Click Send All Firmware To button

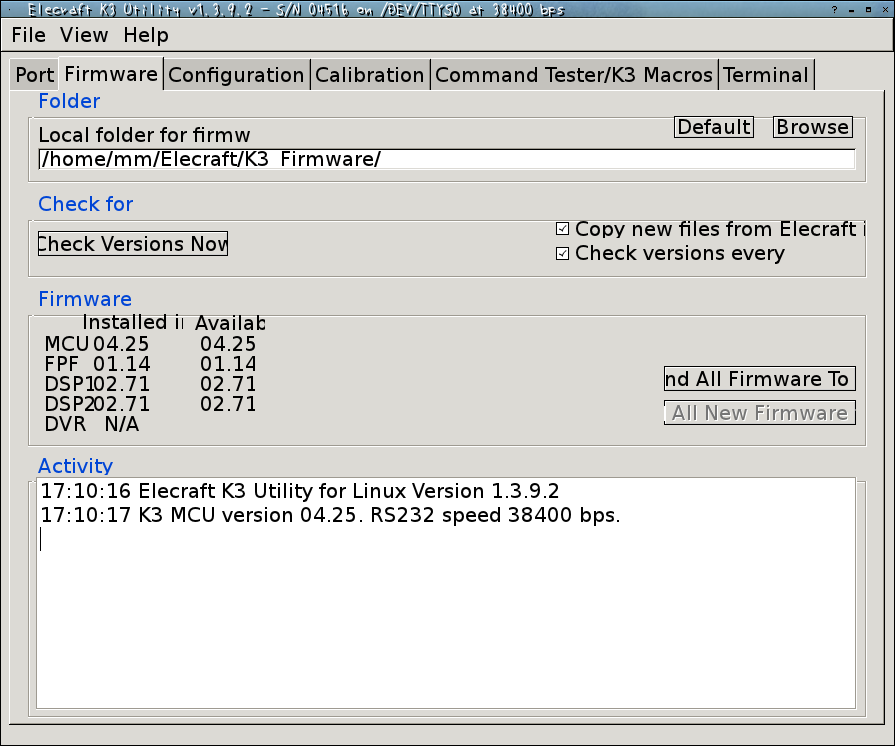[x=760, y=379]
